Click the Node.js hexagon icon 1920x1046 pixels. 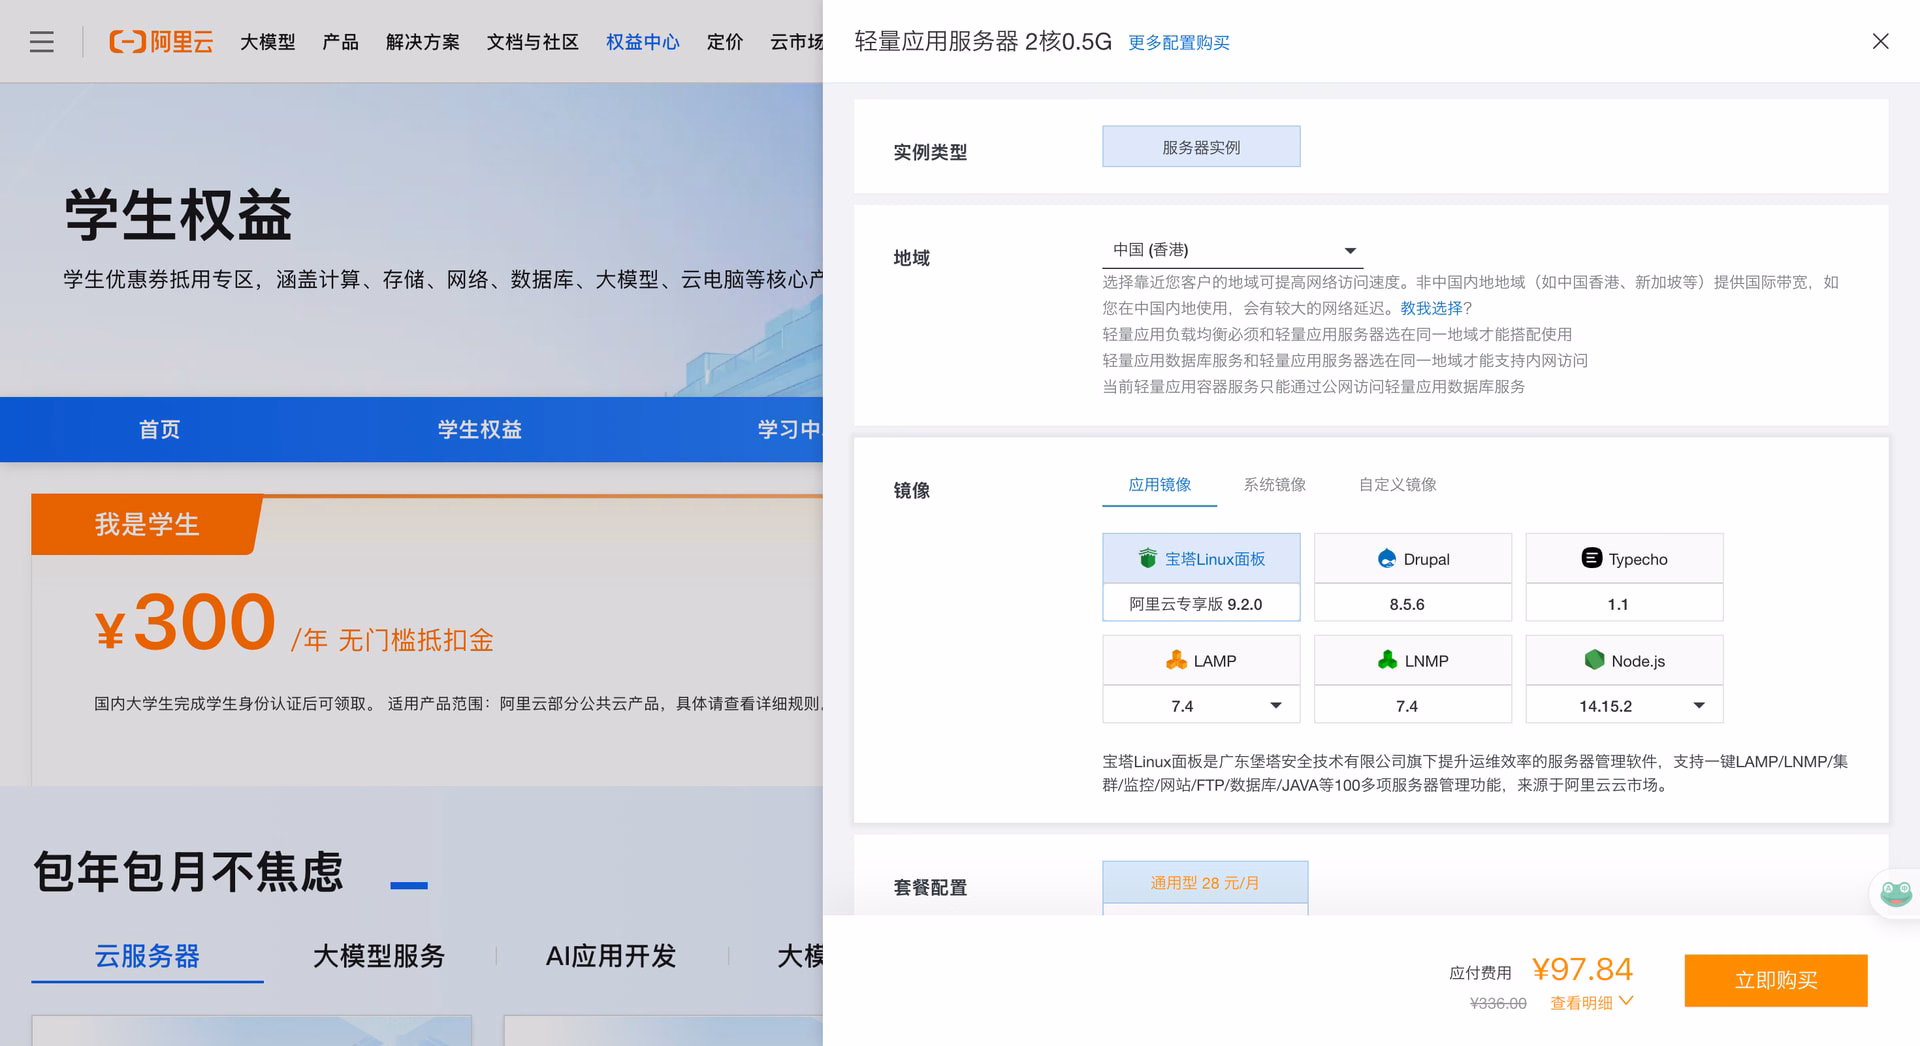pyautogui.click(x=1594, y=660)
